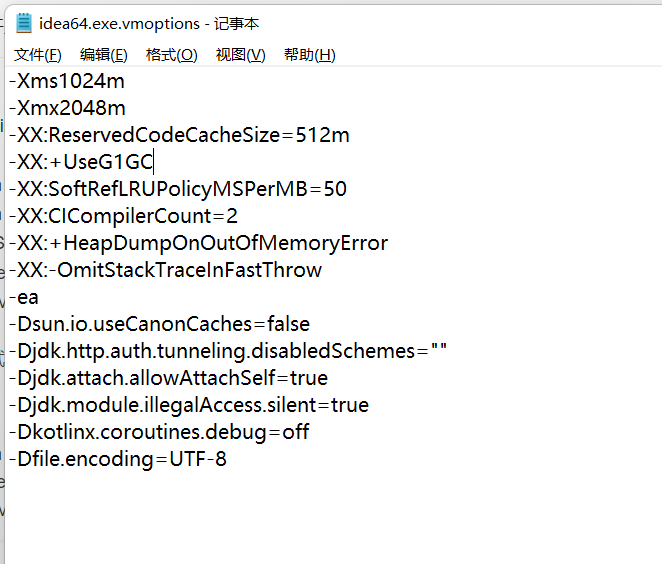Click the kotlinx.coroutines.debug=off line

point(160,432)
